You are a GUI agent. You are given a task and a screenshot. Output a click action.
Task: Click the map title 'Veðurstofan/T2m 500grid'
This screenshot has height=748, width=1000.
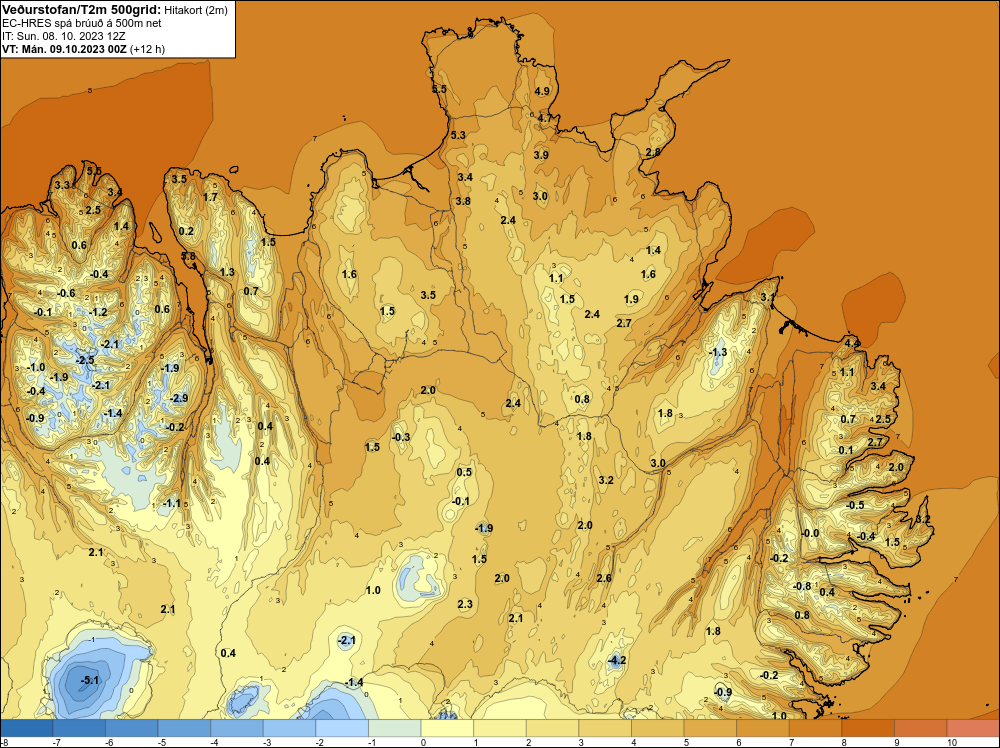pyautogui.click(x=81, y=10)
